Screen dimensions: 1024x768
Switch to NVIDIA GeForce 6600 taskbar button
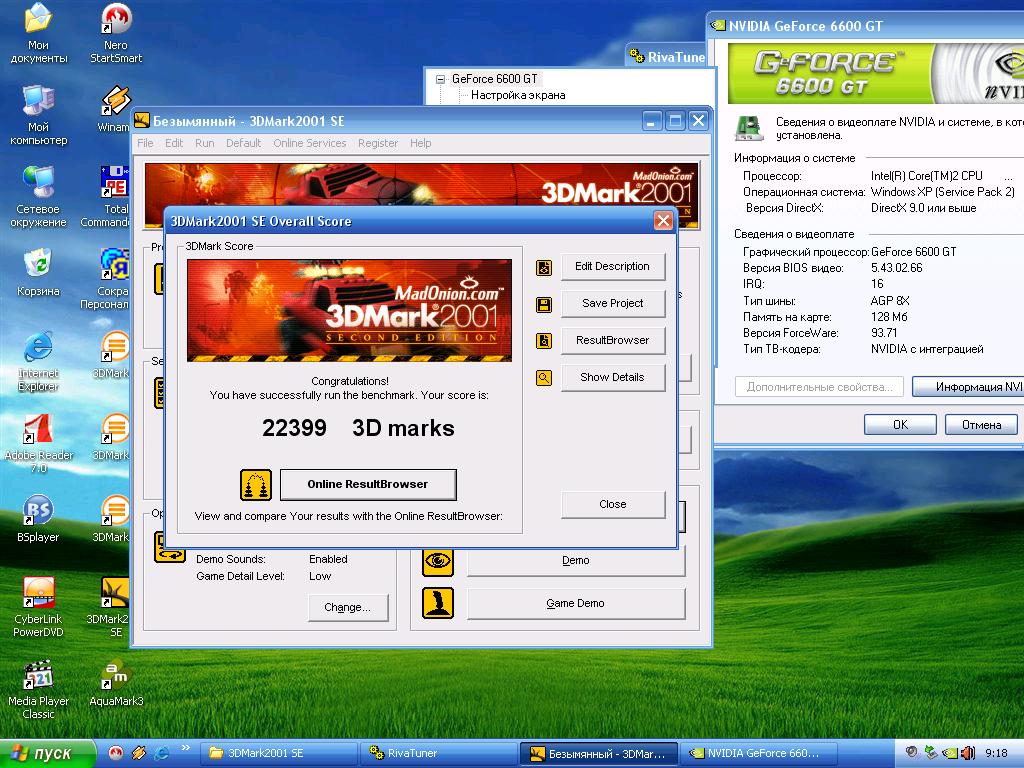[759, 754]
